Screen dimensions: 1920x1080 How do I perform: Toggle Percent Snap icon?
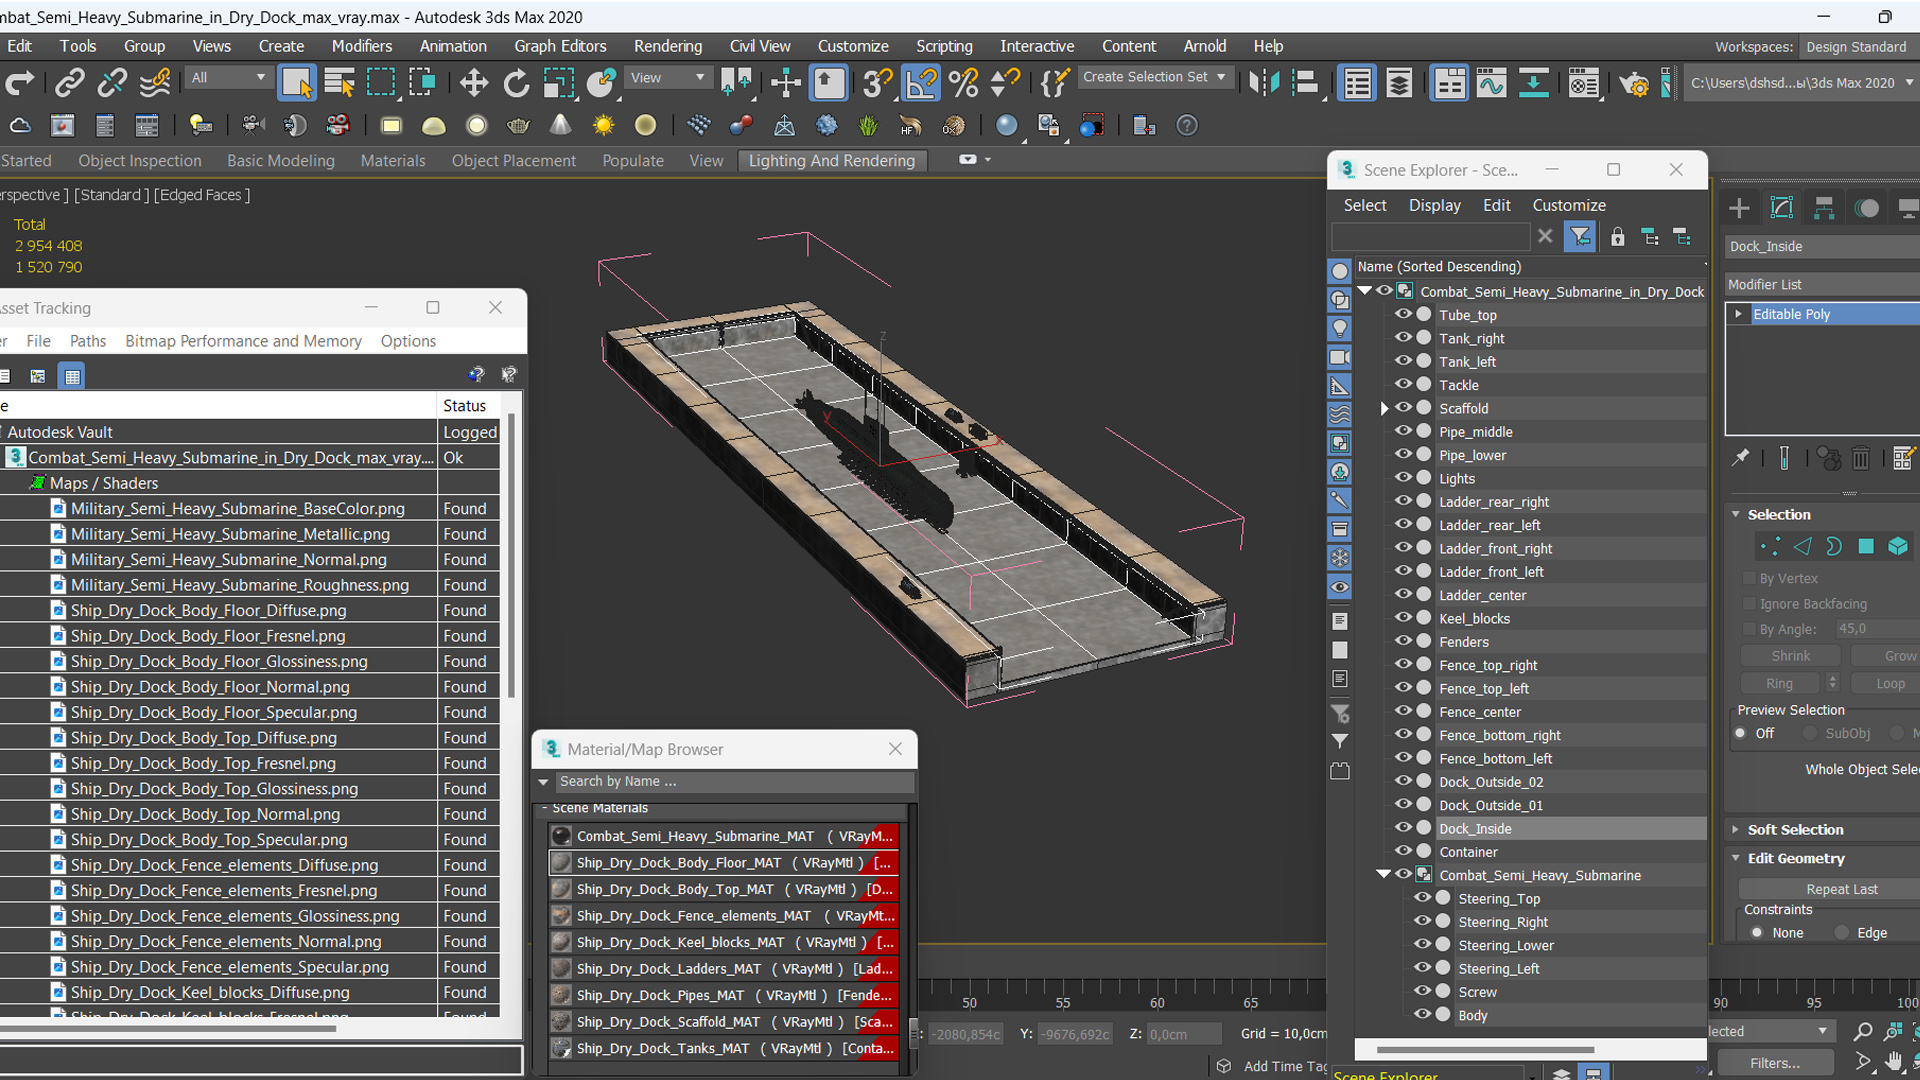[964, 83]
